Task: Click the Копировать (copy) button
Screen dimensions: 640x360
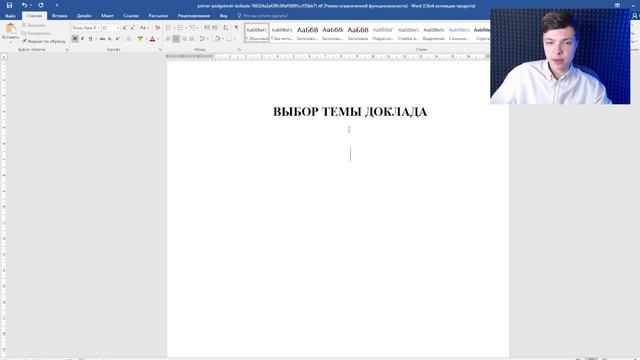Action: (x=36, y=33)
